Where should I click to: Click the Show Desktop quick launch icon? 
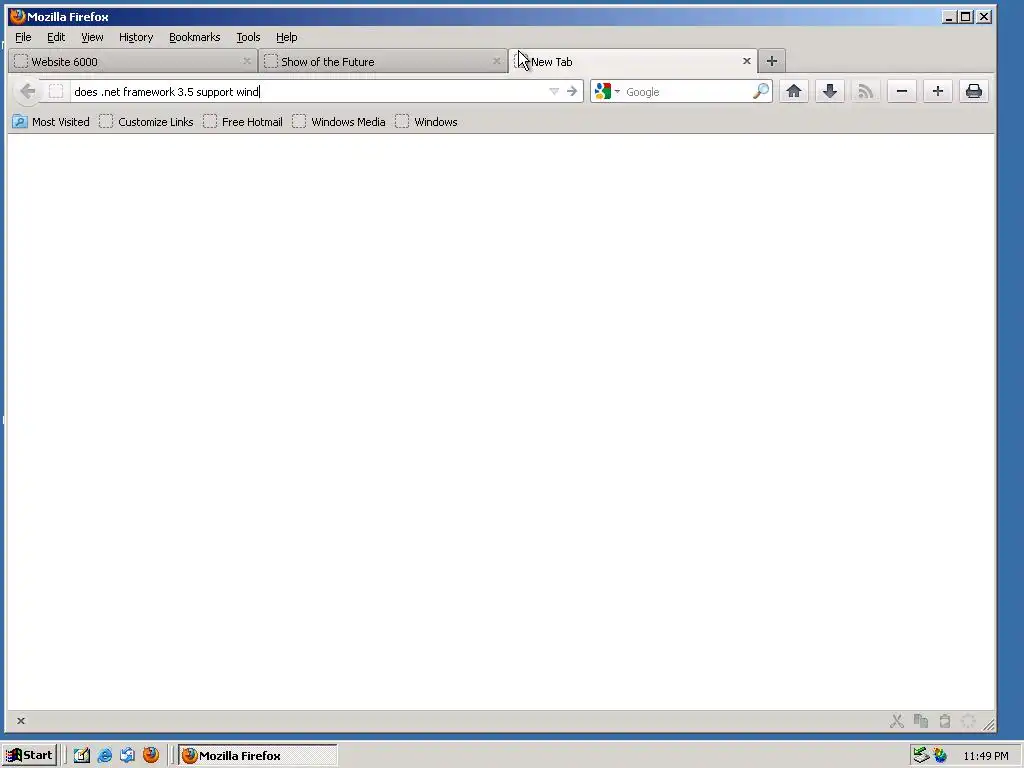pyautogui.click(x=82, y=756)
